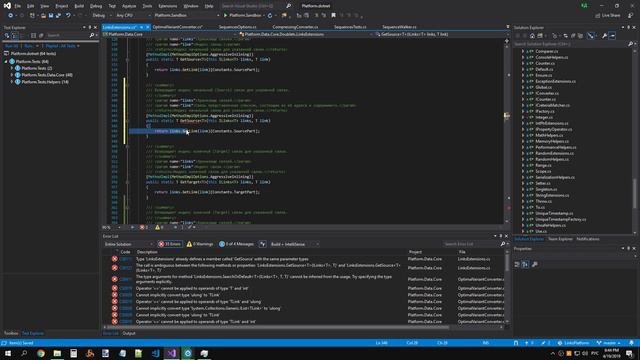Image resolution: width=640 pixels, height=360 pixels.
Task: Click the Search Solution Explorer field
Action: pyautogui.click(x=570, y=44)
